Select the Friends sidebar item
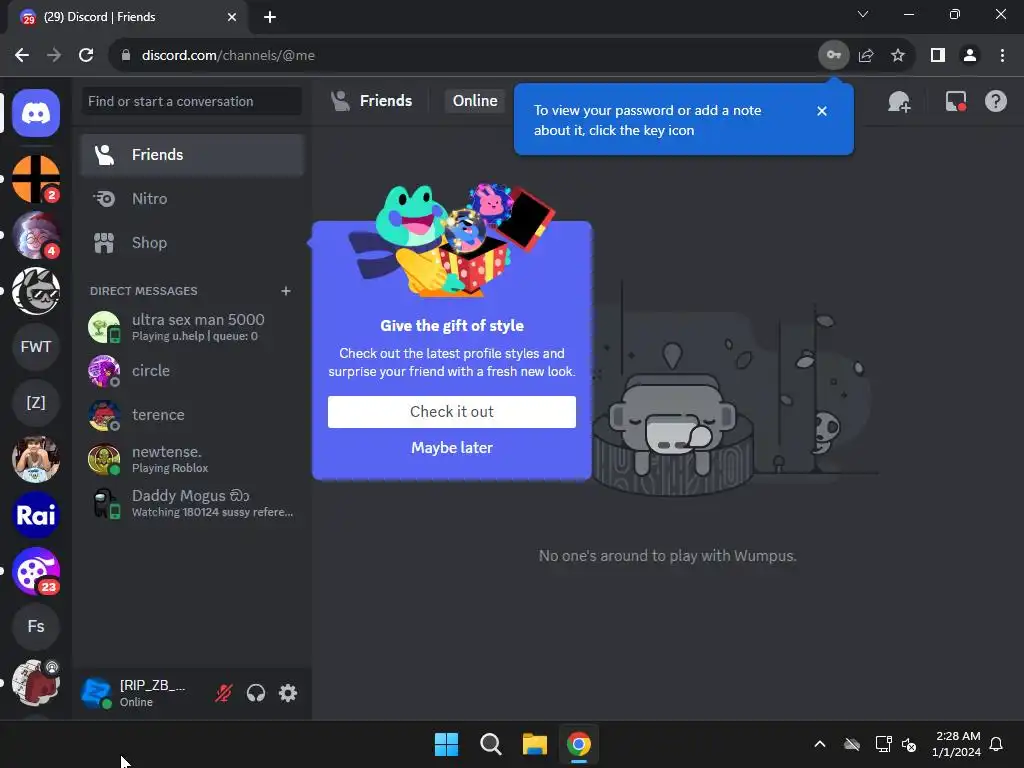Screen dimensions: 1024x768 click(193, 155)
